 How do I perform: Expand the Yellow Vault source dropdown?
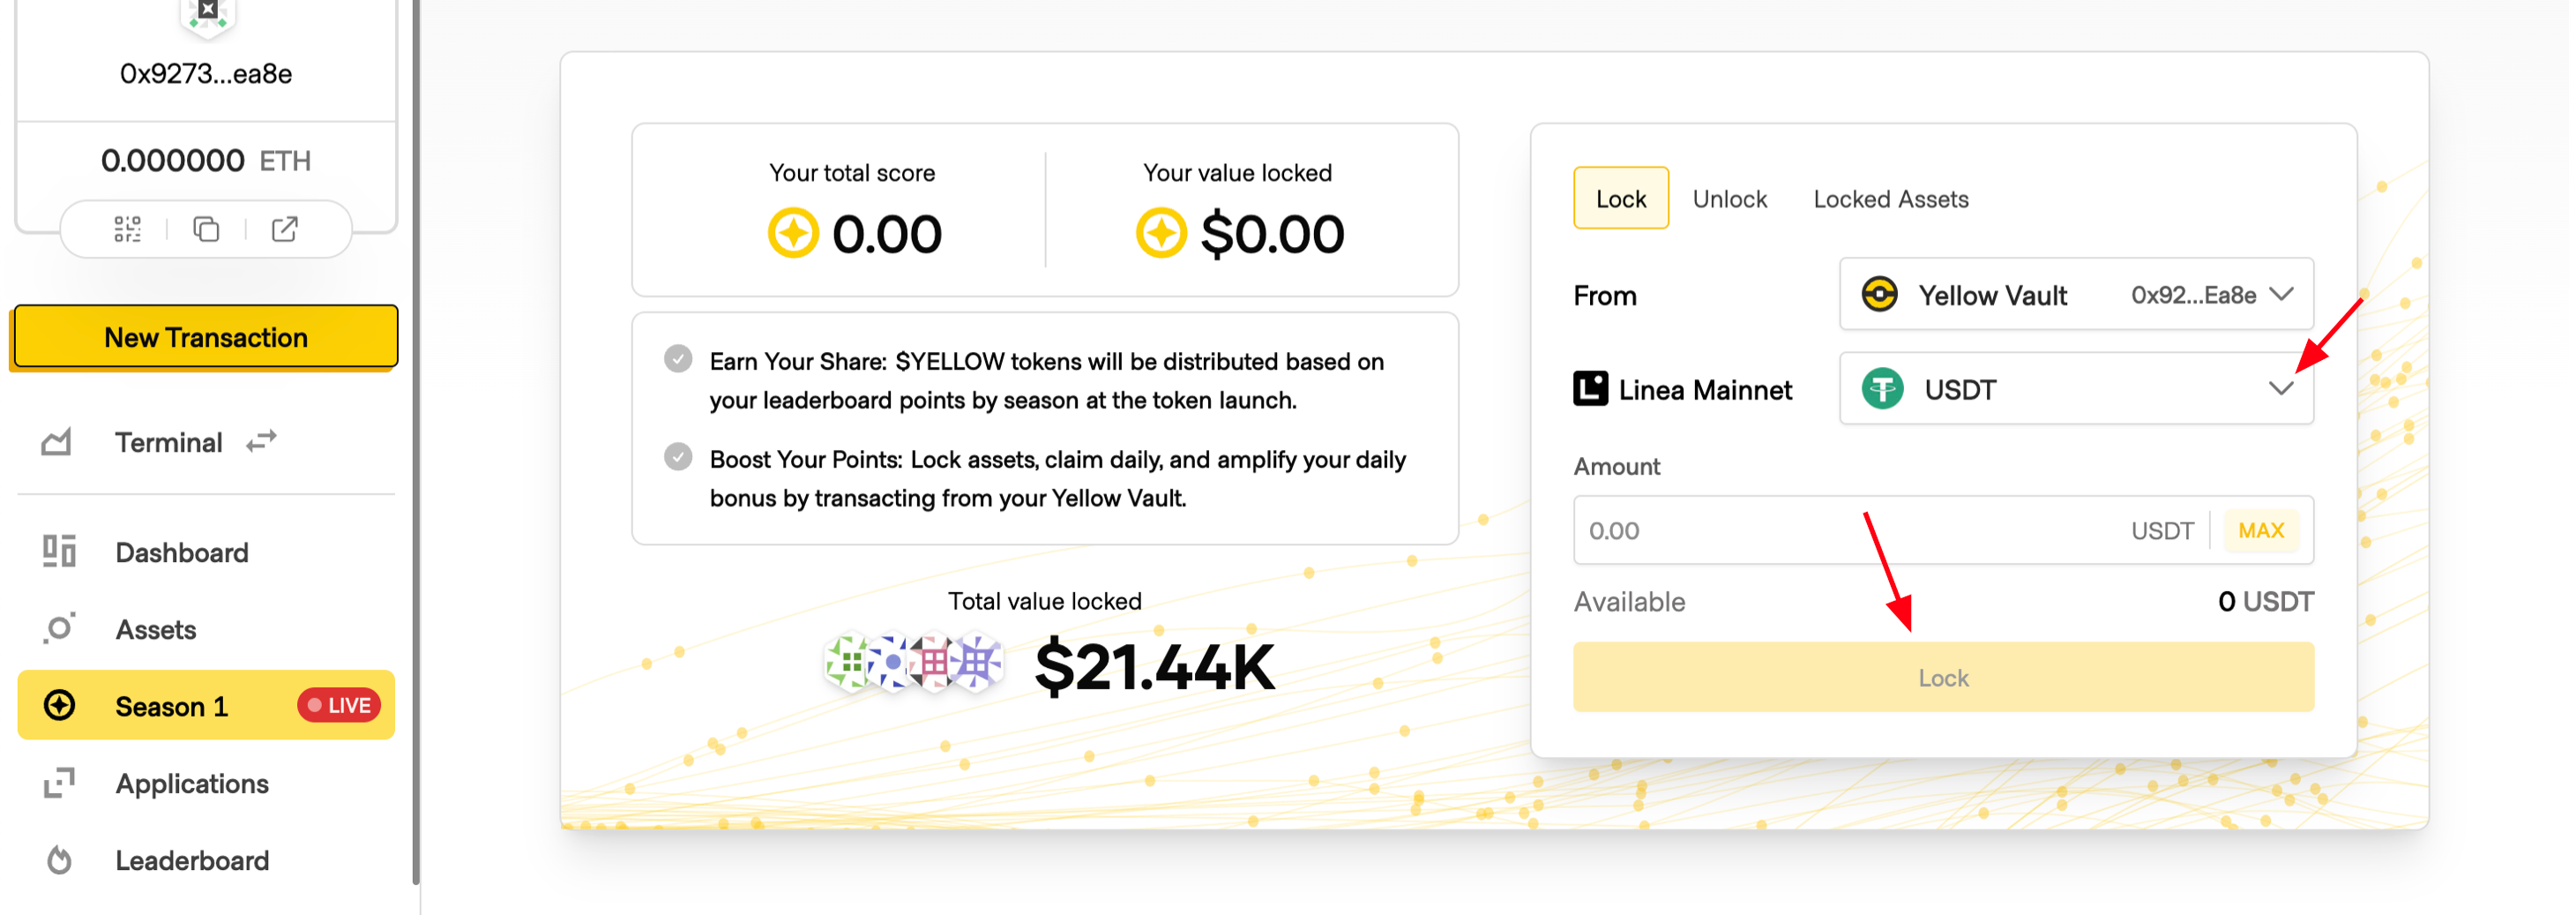[x=2076, y=294]
